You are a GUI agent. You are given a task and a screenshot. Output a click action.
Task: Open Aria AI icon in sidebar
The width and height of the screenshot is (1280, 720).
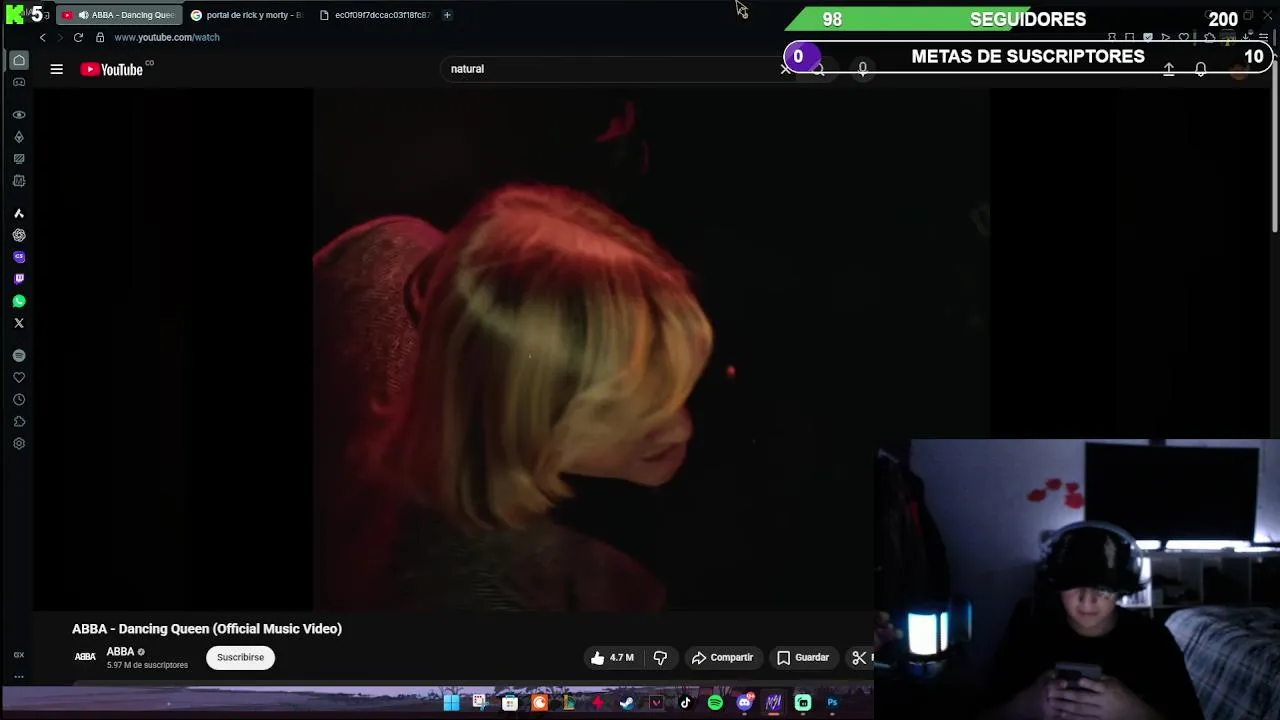[19, 213]
